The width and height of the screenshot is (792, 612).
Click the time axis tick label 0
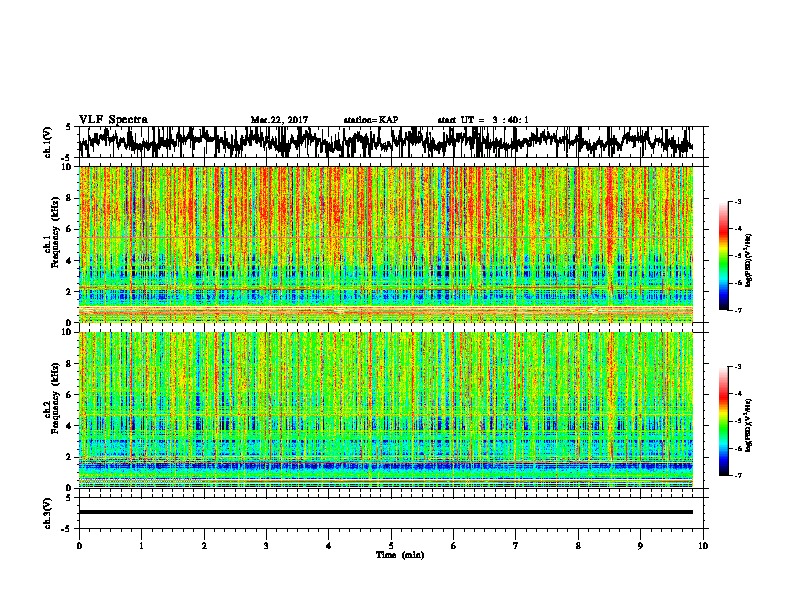coord(79,546)
